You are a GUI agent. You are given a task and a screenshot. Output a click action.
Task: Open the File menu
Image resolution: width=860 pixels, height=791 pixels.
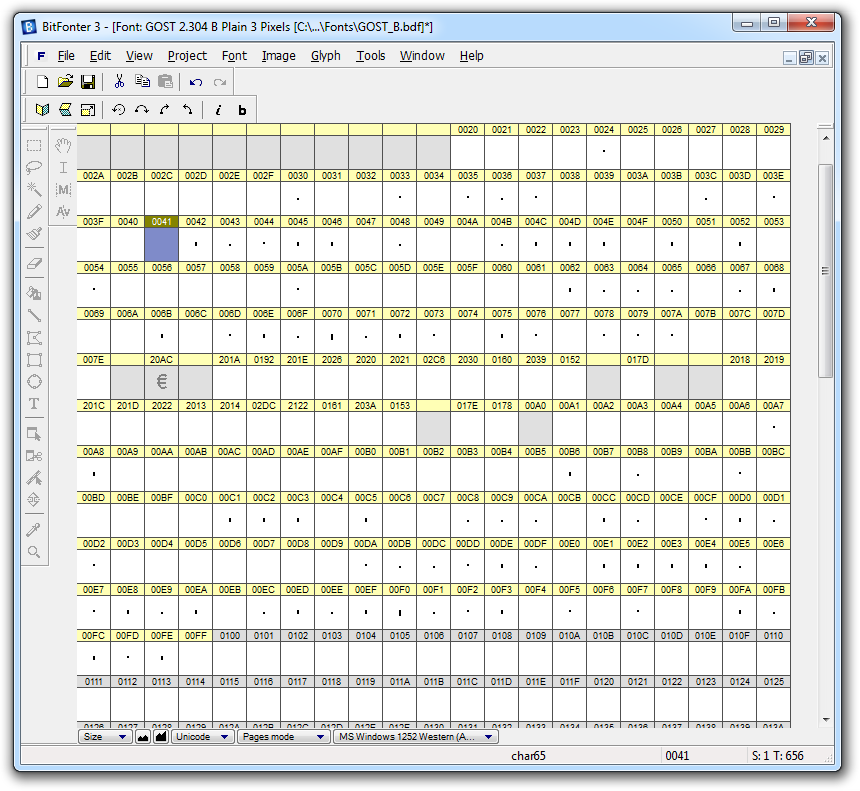[66, 56]
